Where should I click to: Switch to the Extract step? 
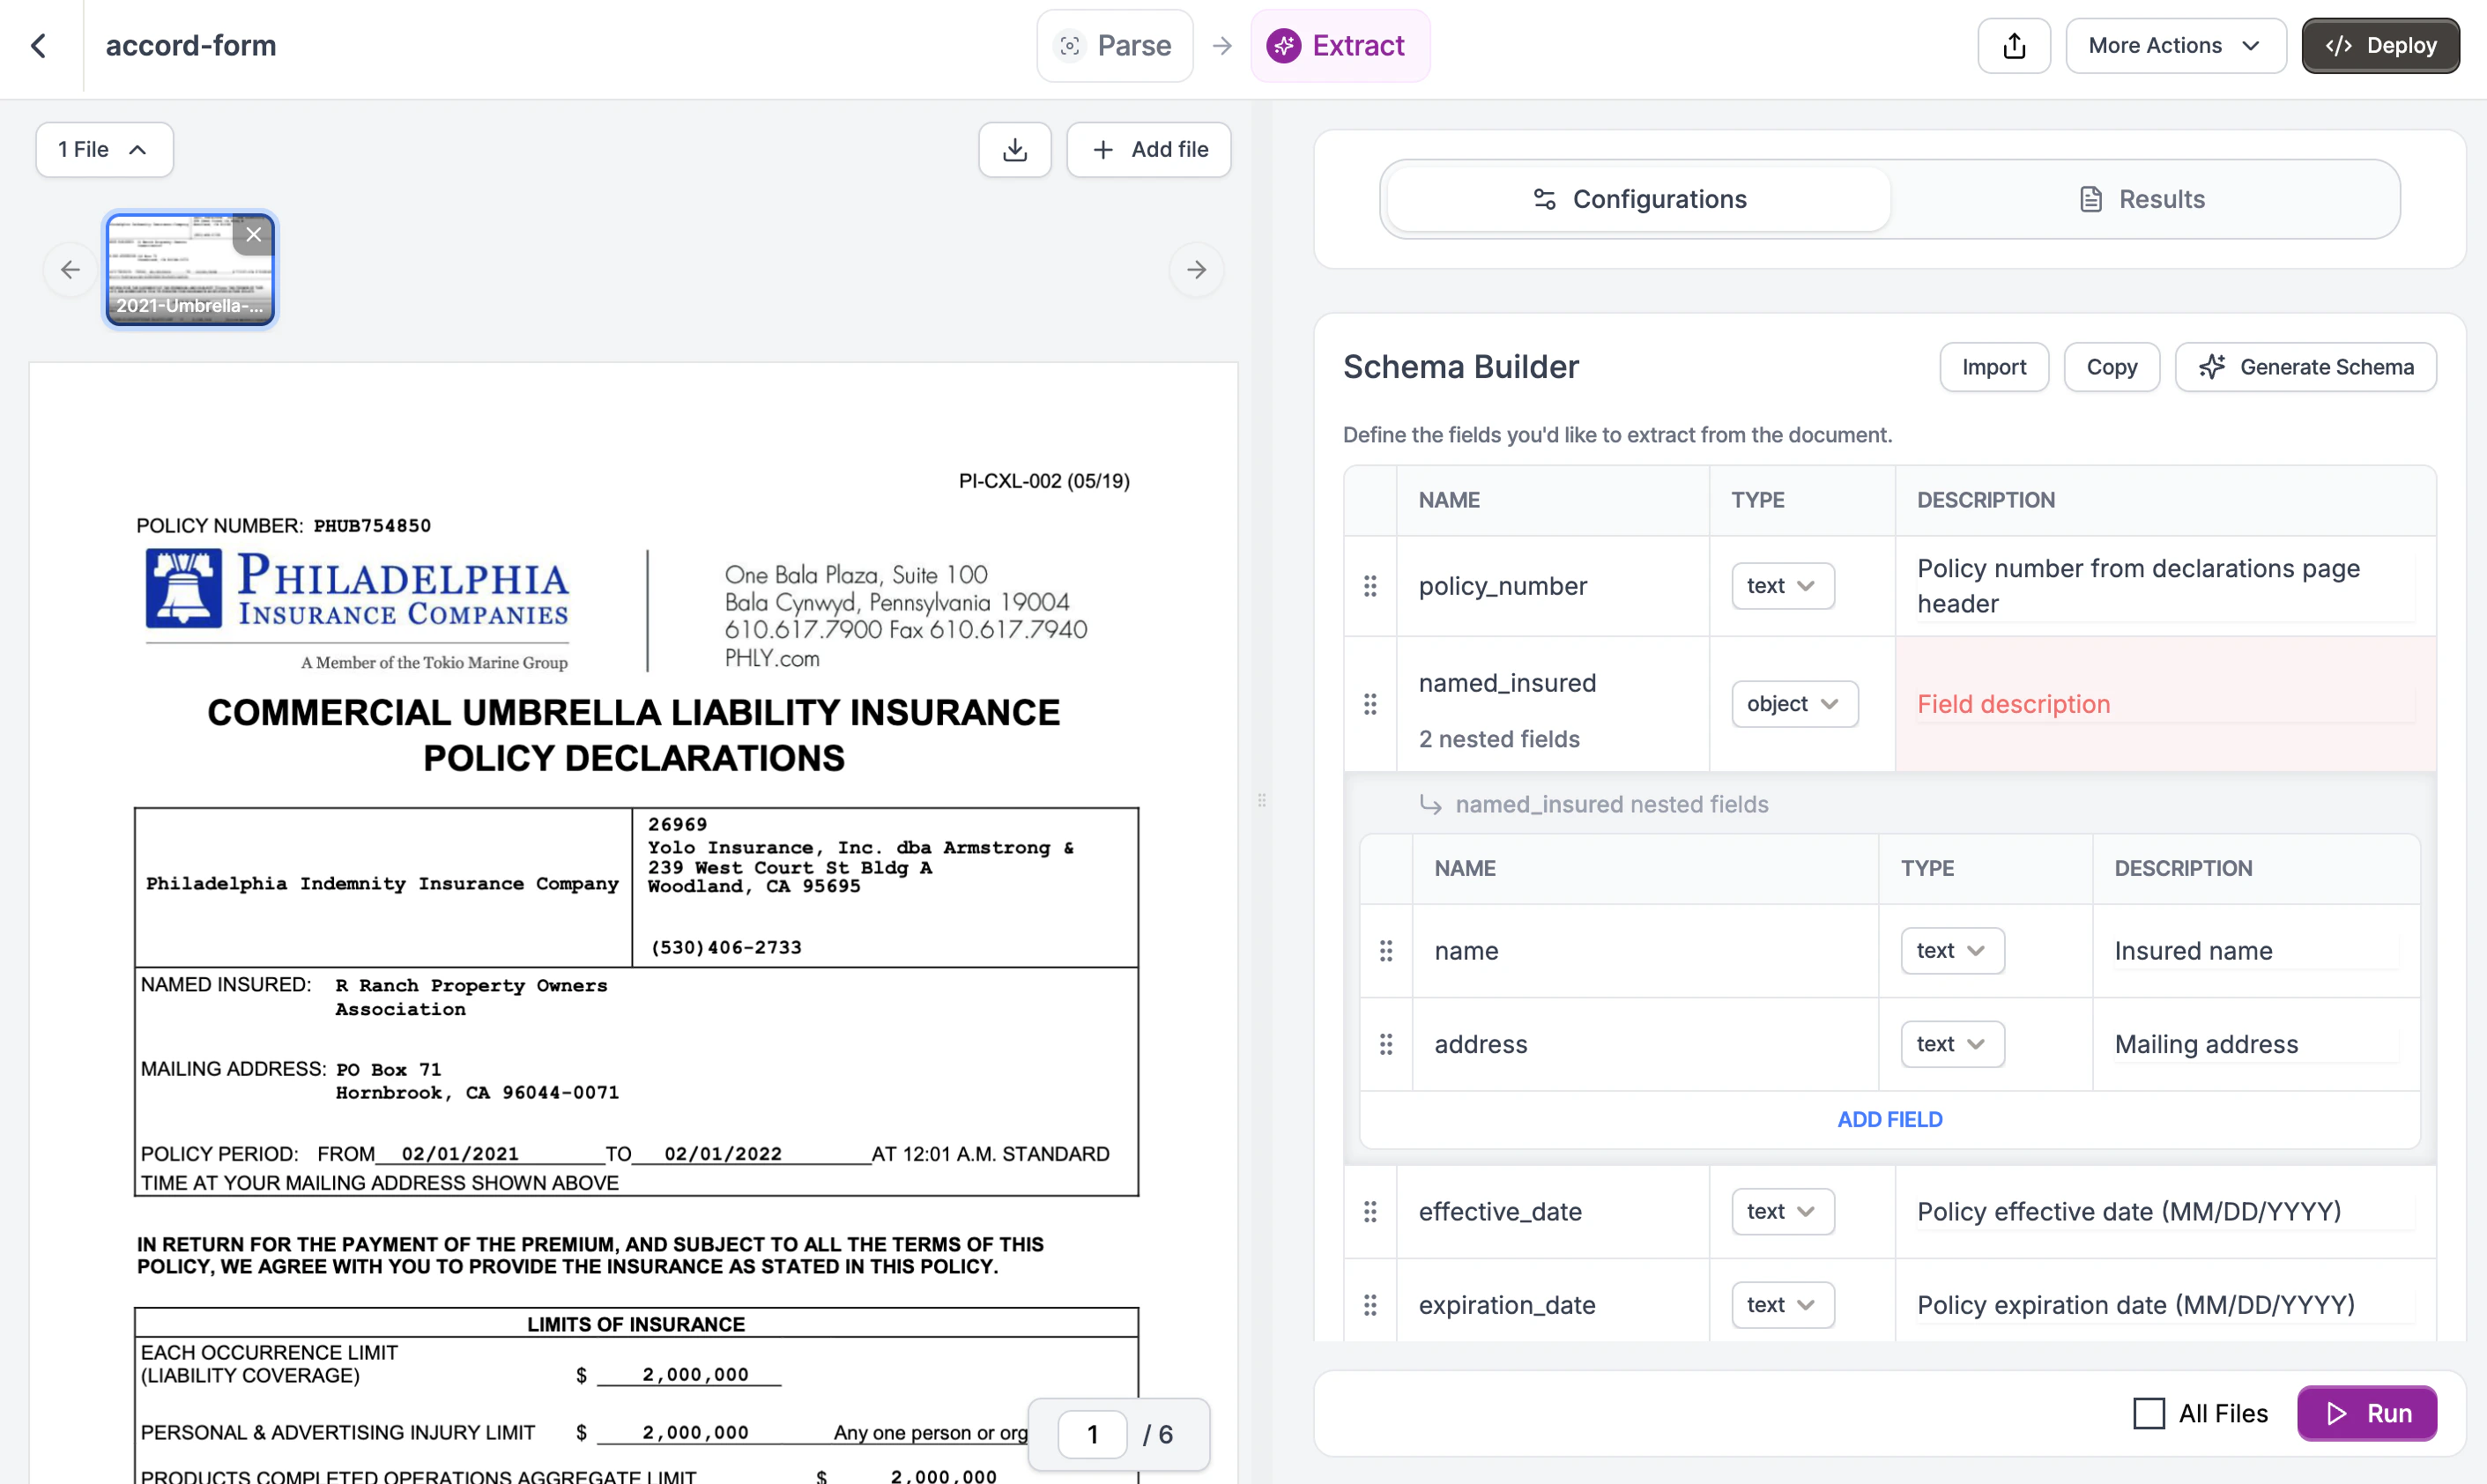coord(1339,45)
